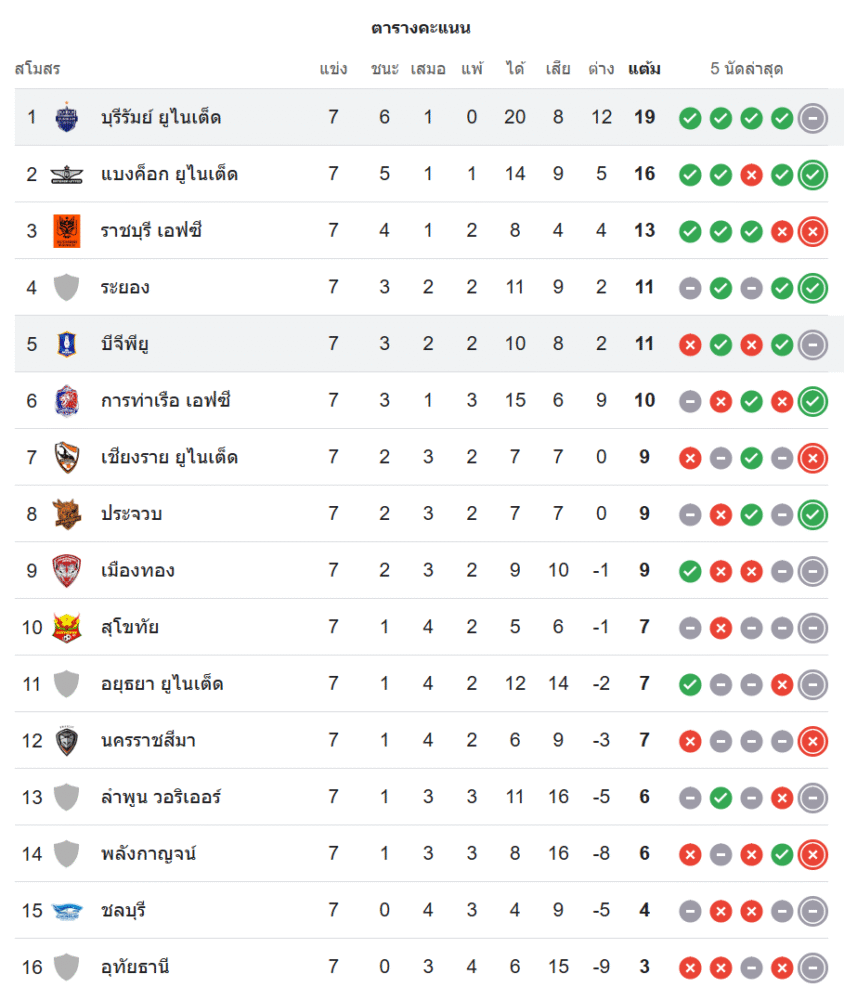The width and height of the screenshot is (844, 1000).
Task: Click the แต้ม points column header
Action: coord(644,69)
